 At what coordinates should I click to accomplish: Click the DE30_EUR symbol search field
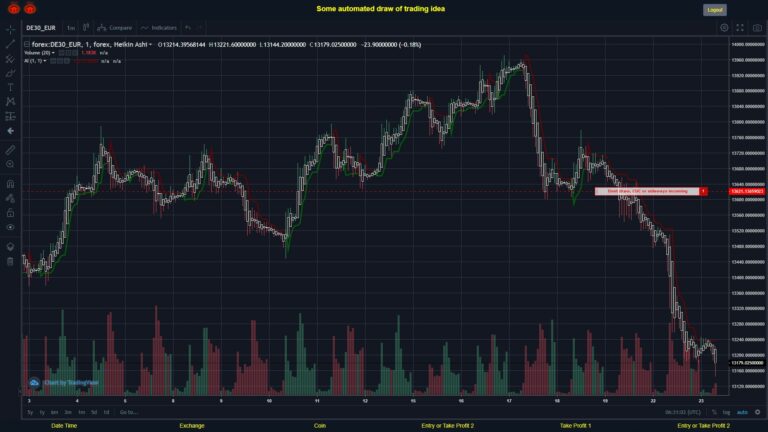[41, 28]
